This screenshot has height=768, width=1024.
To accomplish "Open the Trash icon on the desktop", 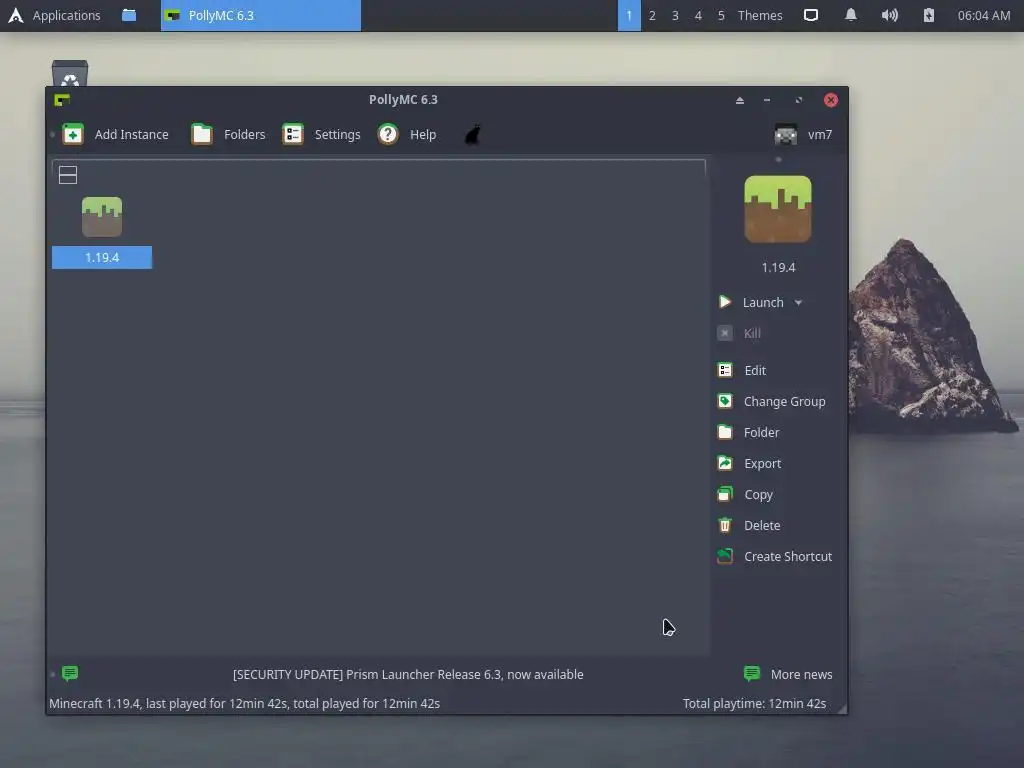I will 70,73.
